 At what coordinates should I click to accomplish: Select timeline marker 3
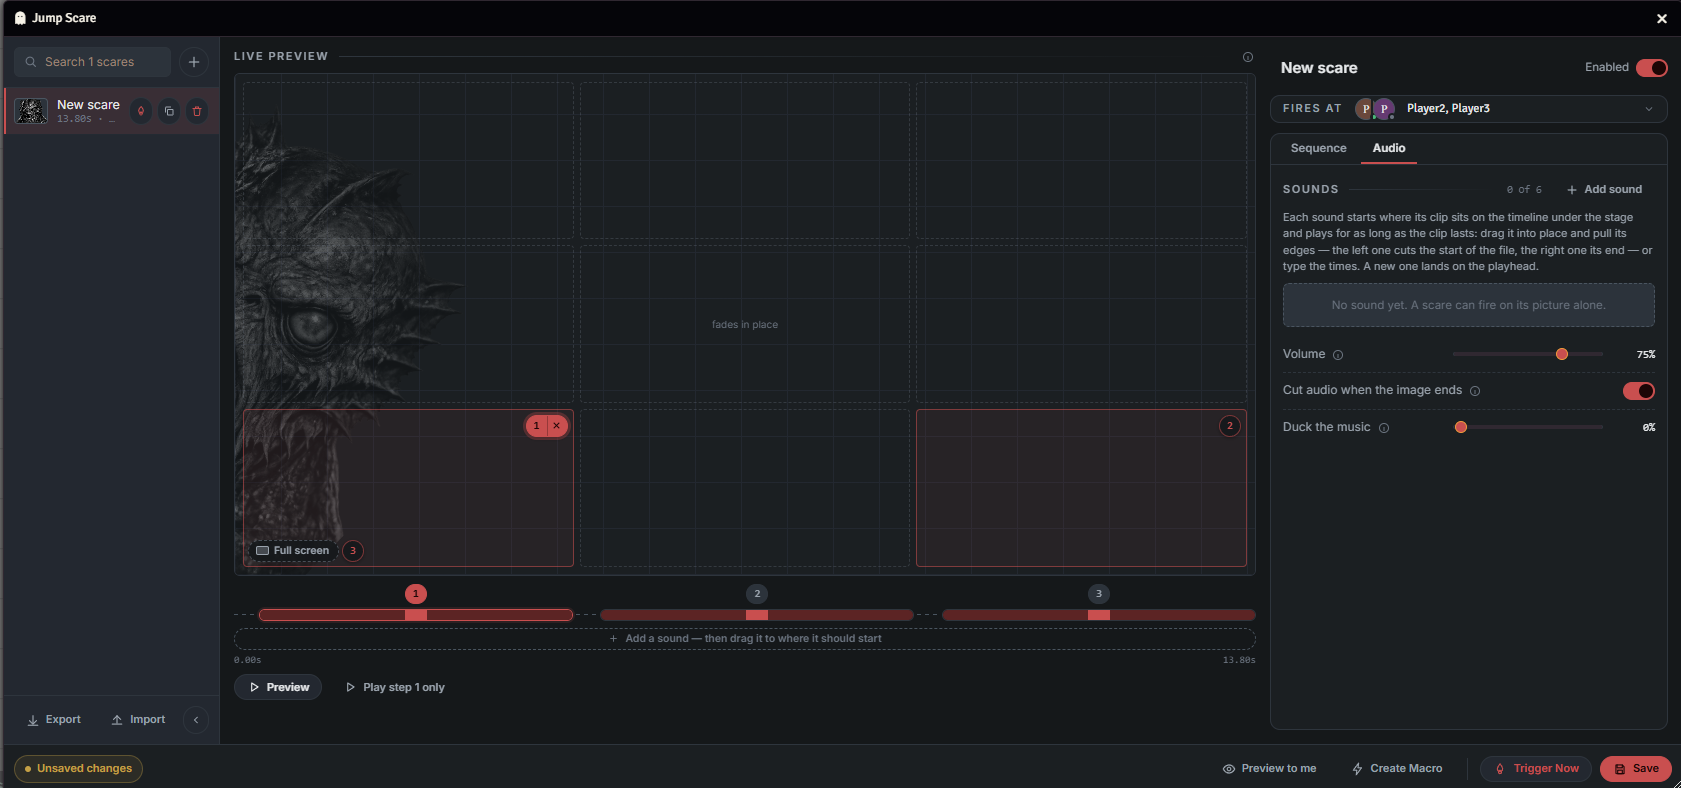1099,594
